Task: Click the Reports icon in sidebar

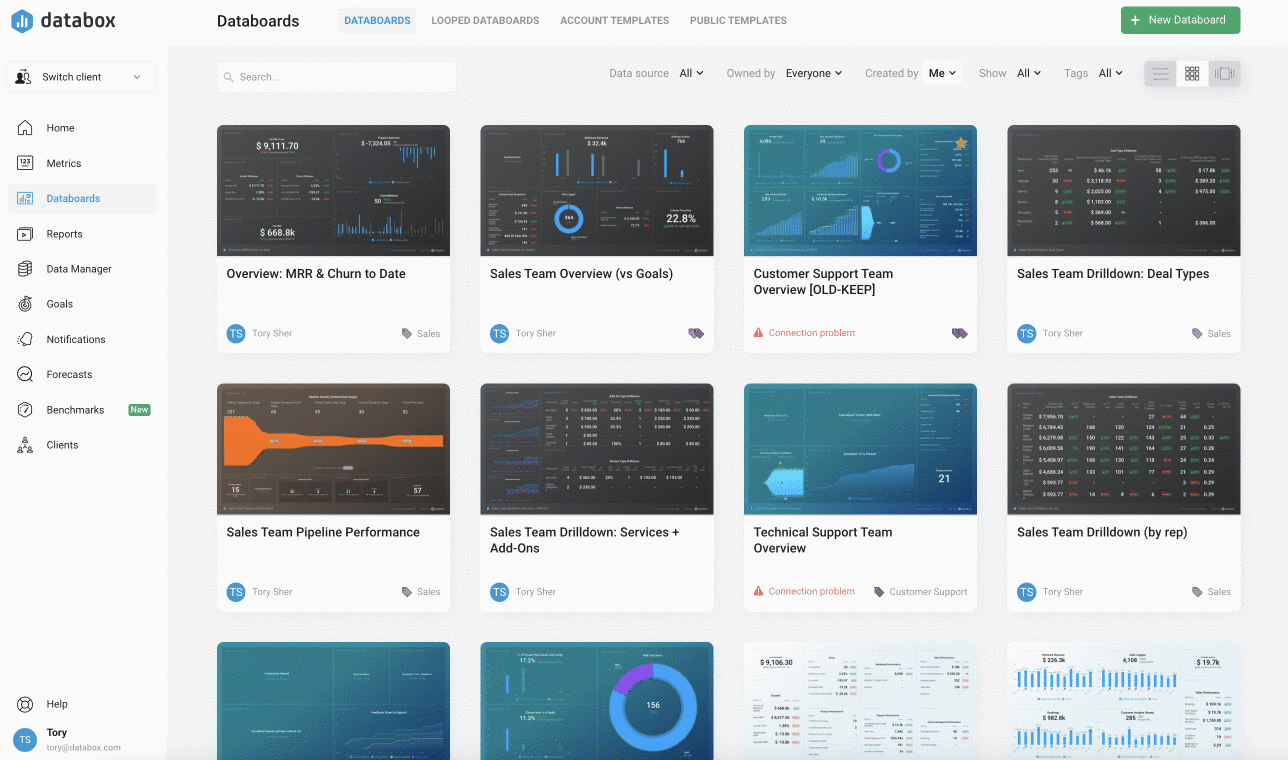Action: coord(25,234)
